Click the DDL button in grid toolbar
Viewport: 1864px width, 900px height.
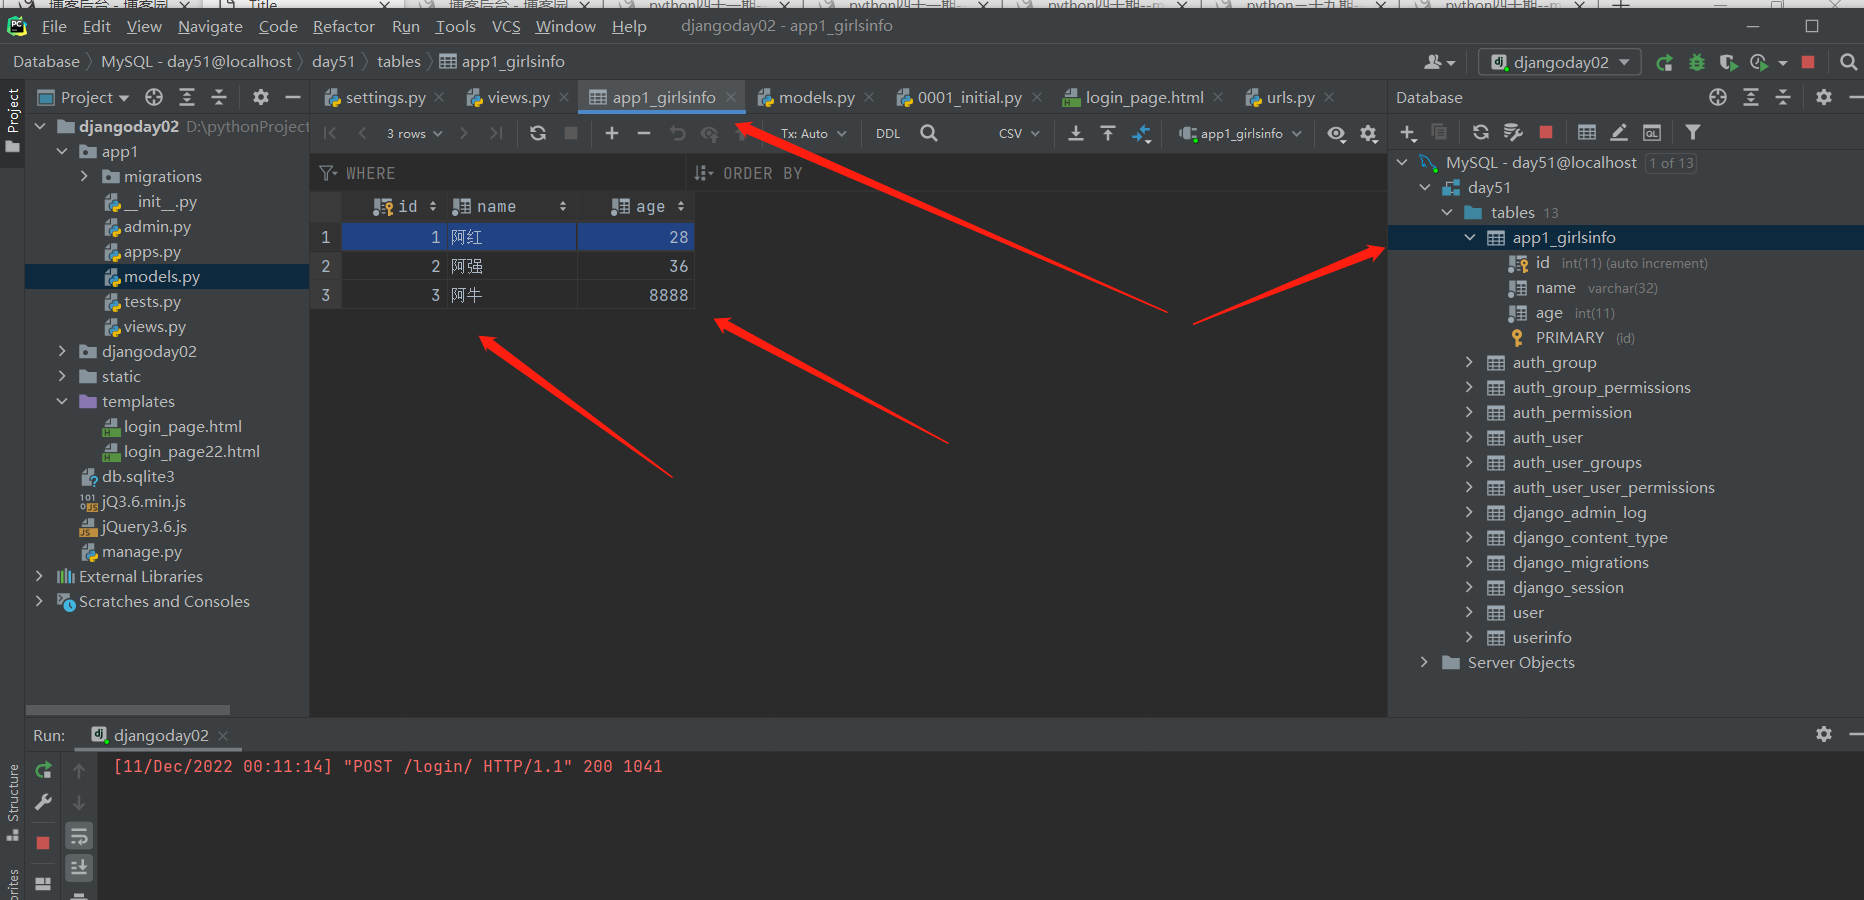point(888,133)
